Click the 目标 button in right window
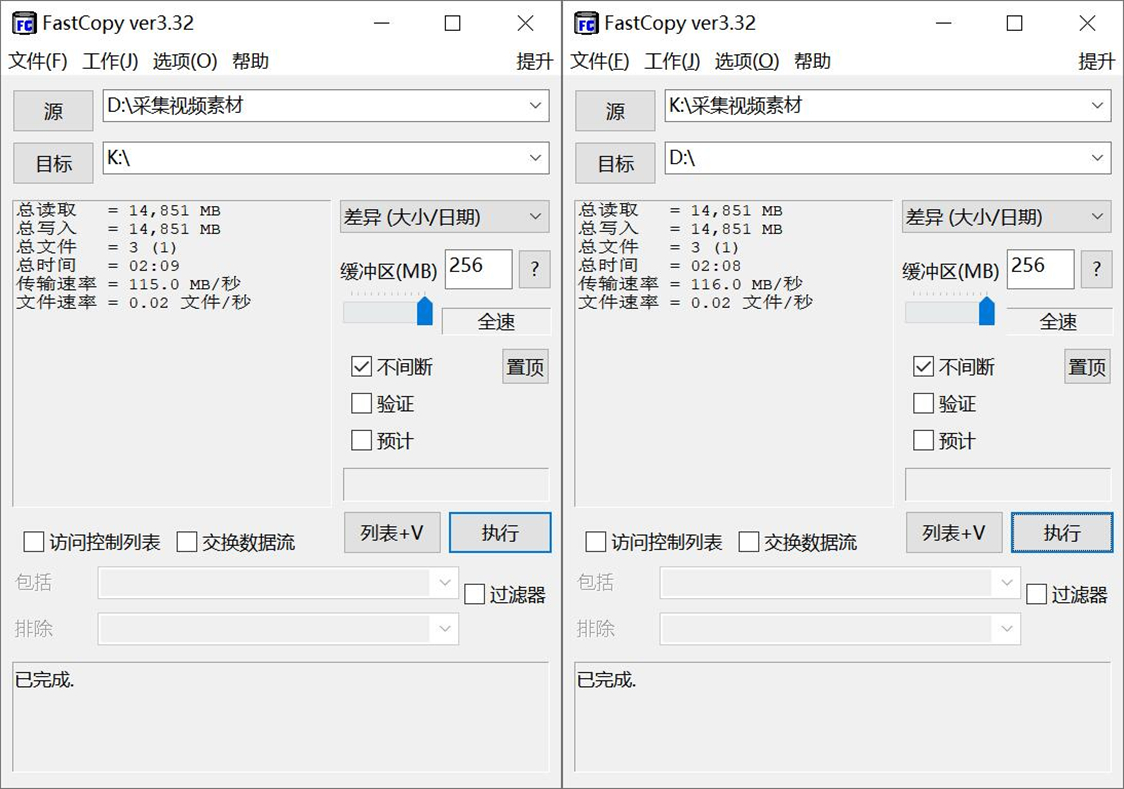The height and width of the screenshot is (789, 1124). pyautogui.click(x=614, y=163)
